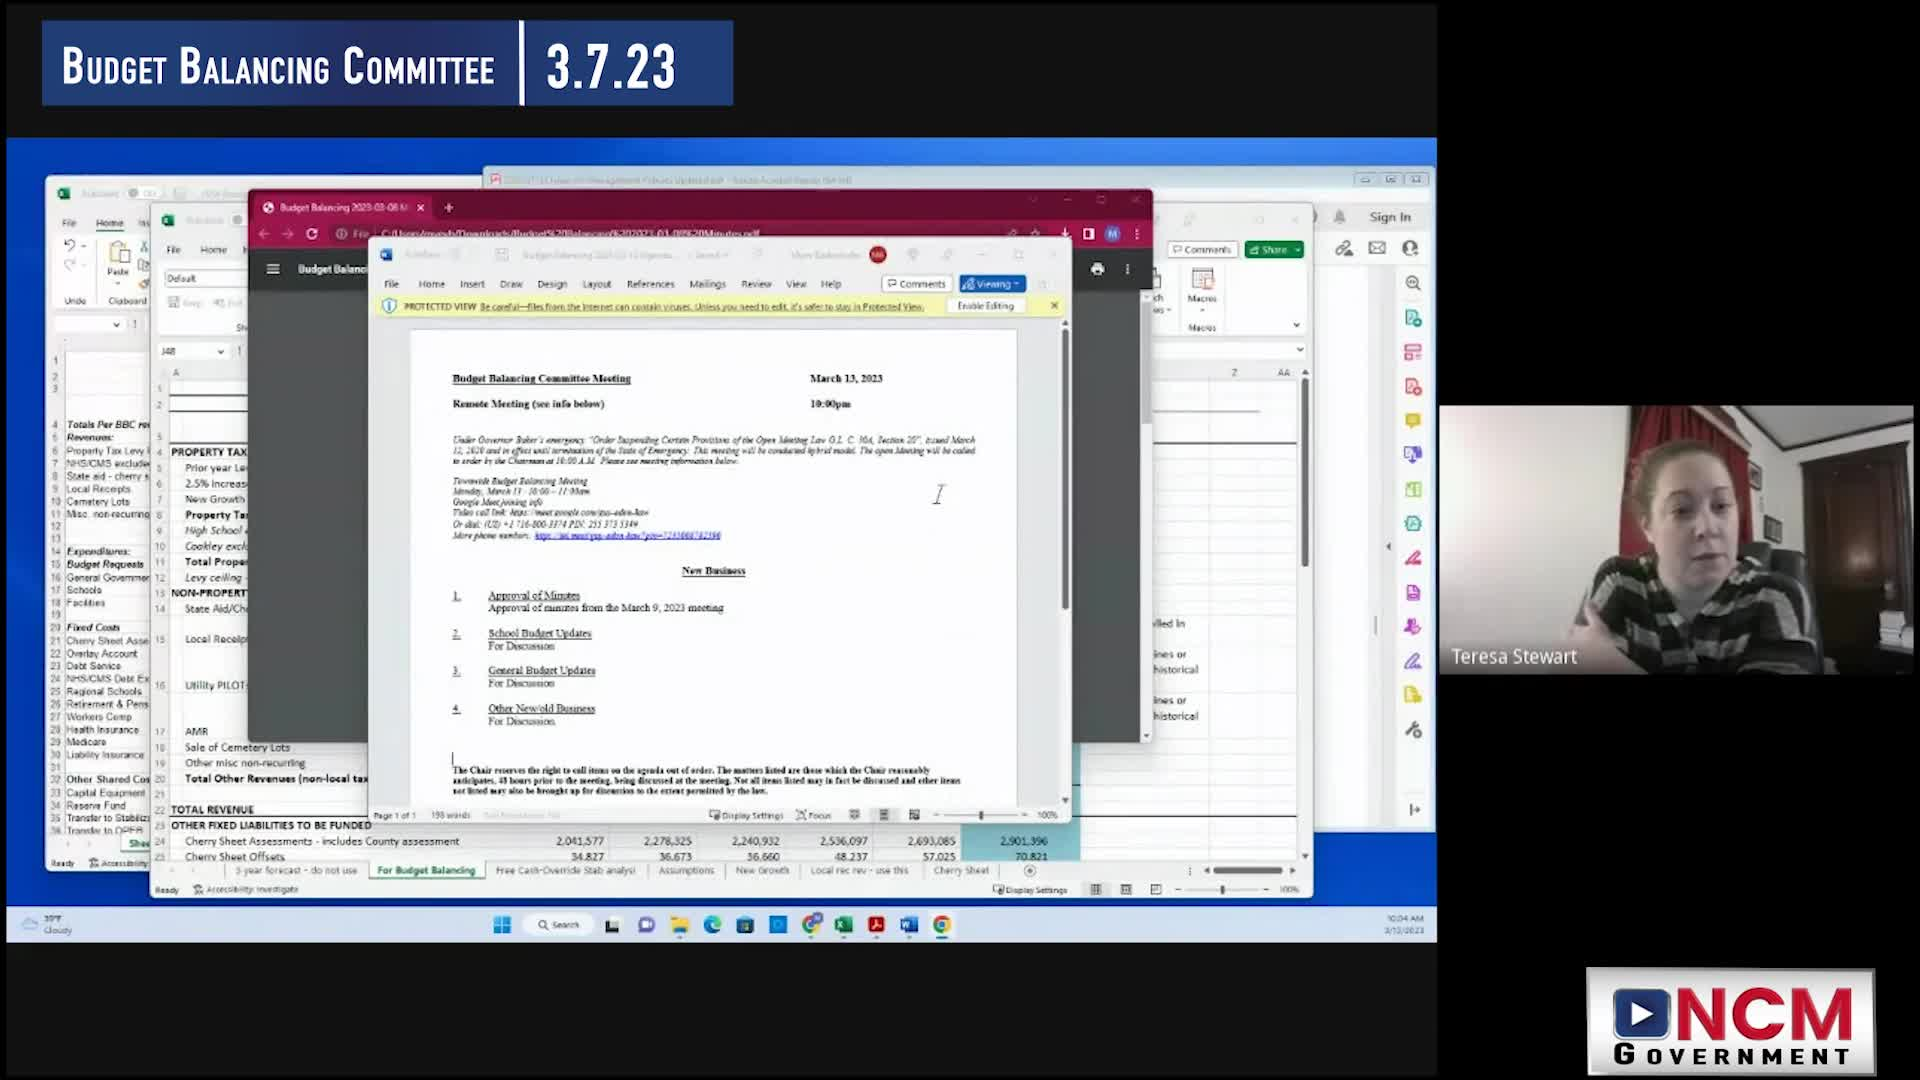
Task: Switch to Web Layout view in Word
Action: pos(914,815)
